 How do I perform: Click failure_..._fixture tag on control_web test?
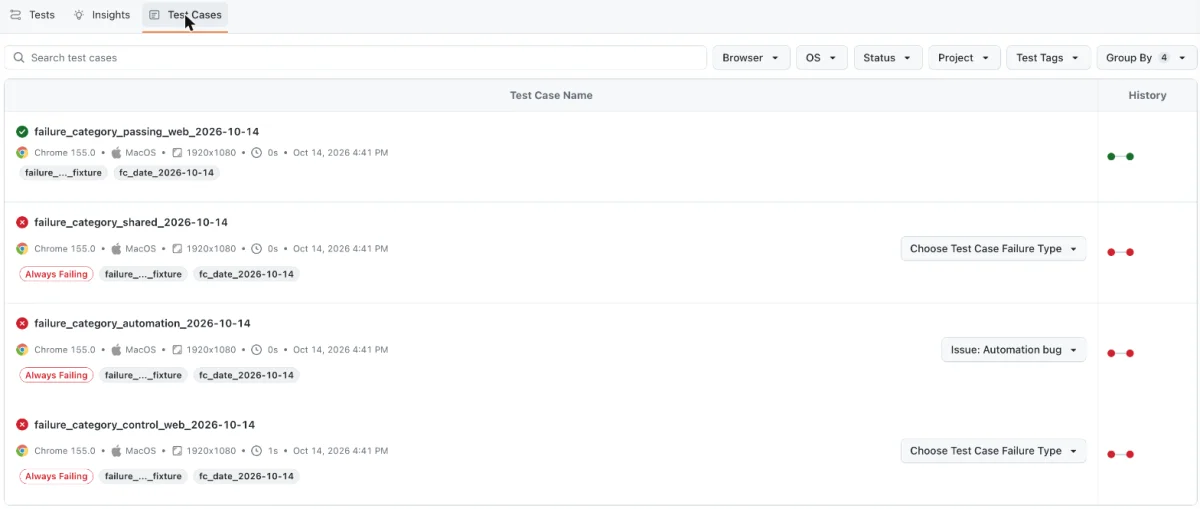tap(143, 477)
